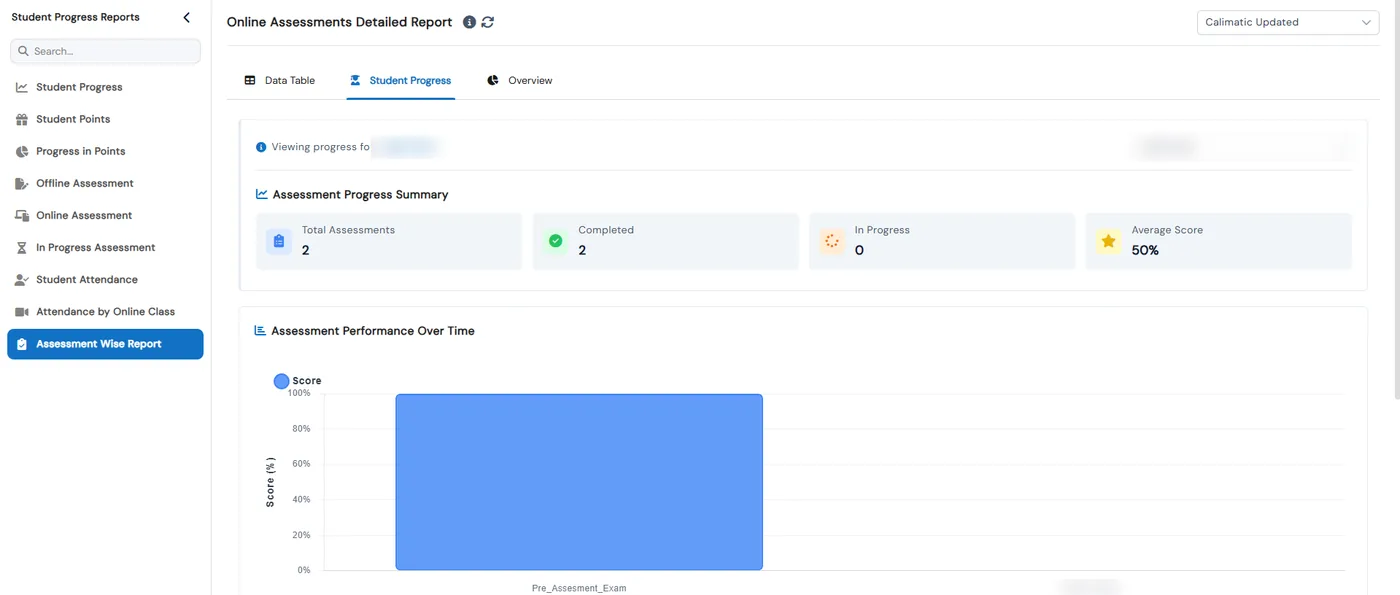Image resolution: width=1400 pixels, height=595 pixels.
Task: Click the Assessment Wise Report clipboard icon
Action: (x=22, y=344)
